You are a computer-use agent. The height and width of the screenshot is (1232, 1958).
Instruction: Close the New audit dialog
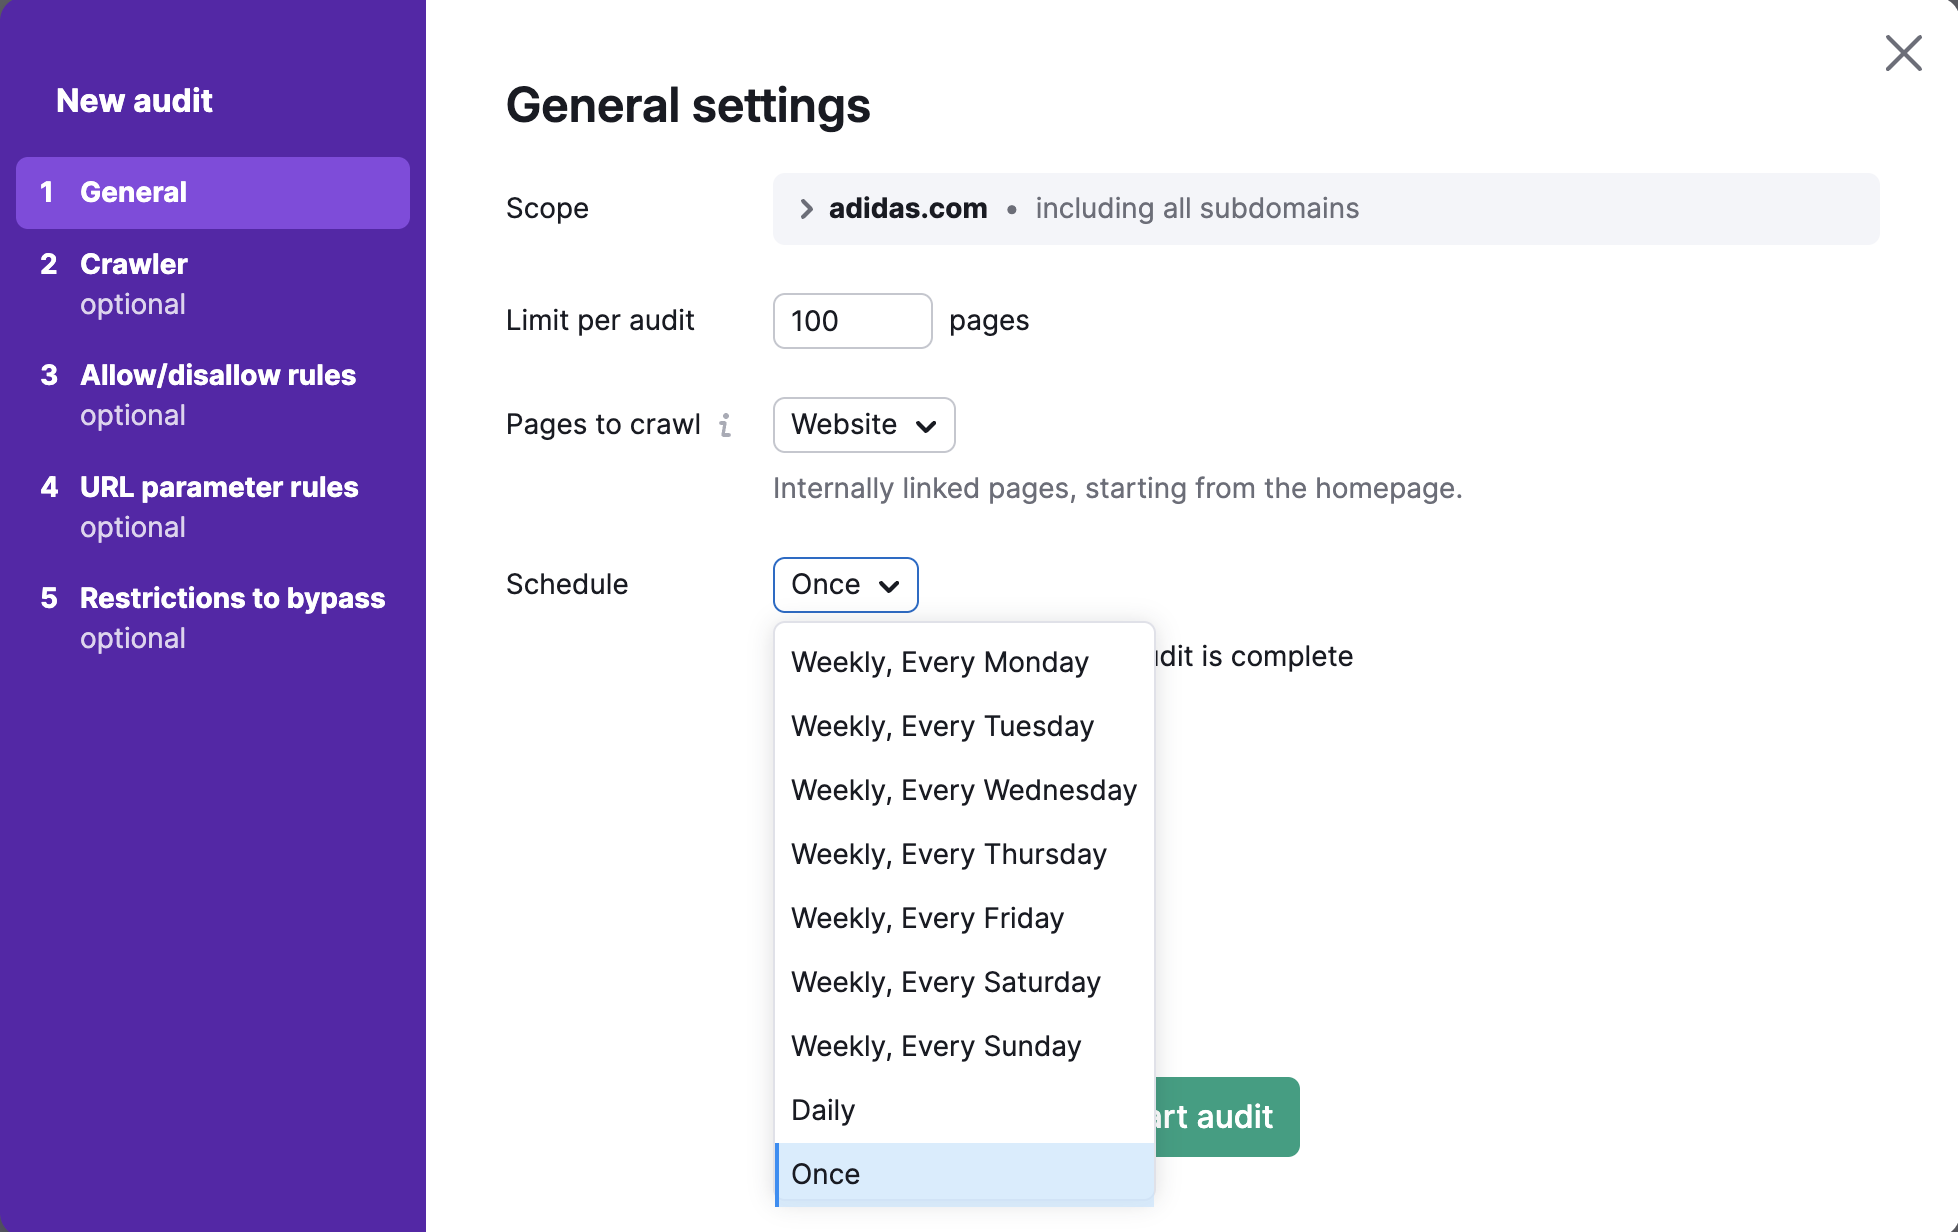1903,53
